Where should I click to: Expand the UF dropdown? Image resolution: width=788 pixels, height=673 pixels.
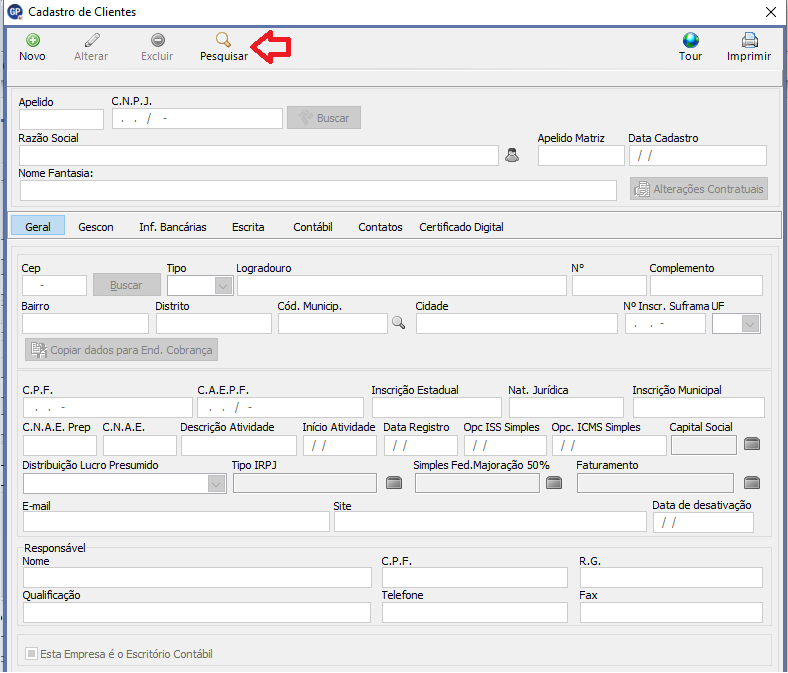pos(749,323)
